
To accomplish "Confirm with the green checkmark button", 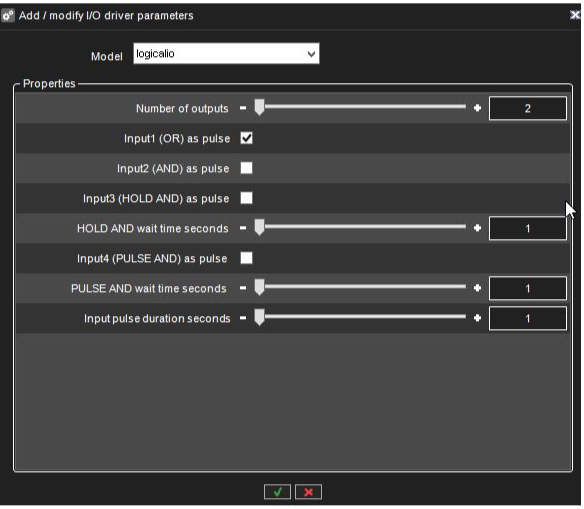I will click(277, 492).
